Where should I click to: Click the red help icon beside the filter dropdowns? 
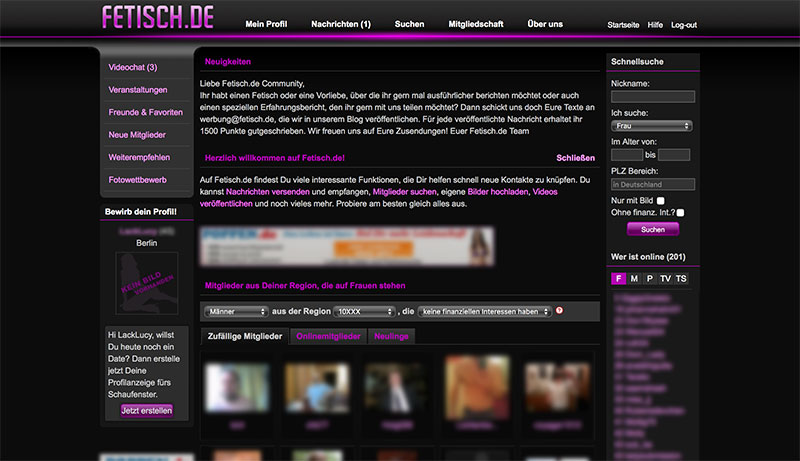click(x=559, y=311)
